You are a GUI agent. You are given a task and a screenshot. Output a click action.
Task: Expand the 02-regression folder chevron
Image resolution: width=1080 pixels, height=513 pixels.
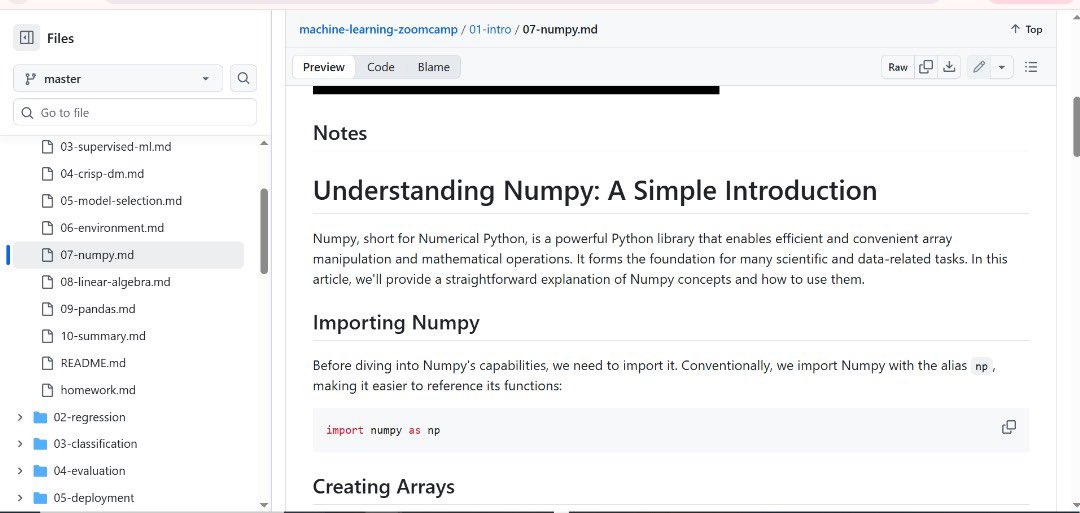click(x=20, y=417)
